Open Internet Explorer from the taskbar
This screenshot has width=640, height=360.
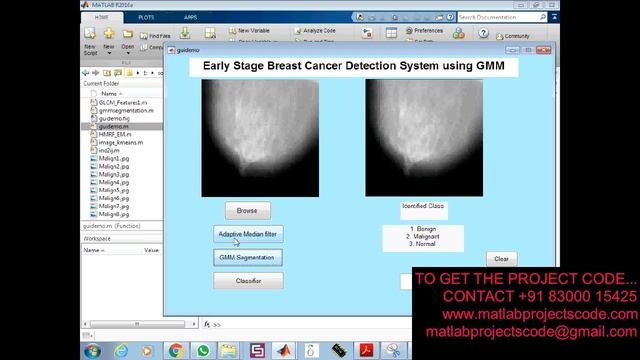click(x=121, y=351)
